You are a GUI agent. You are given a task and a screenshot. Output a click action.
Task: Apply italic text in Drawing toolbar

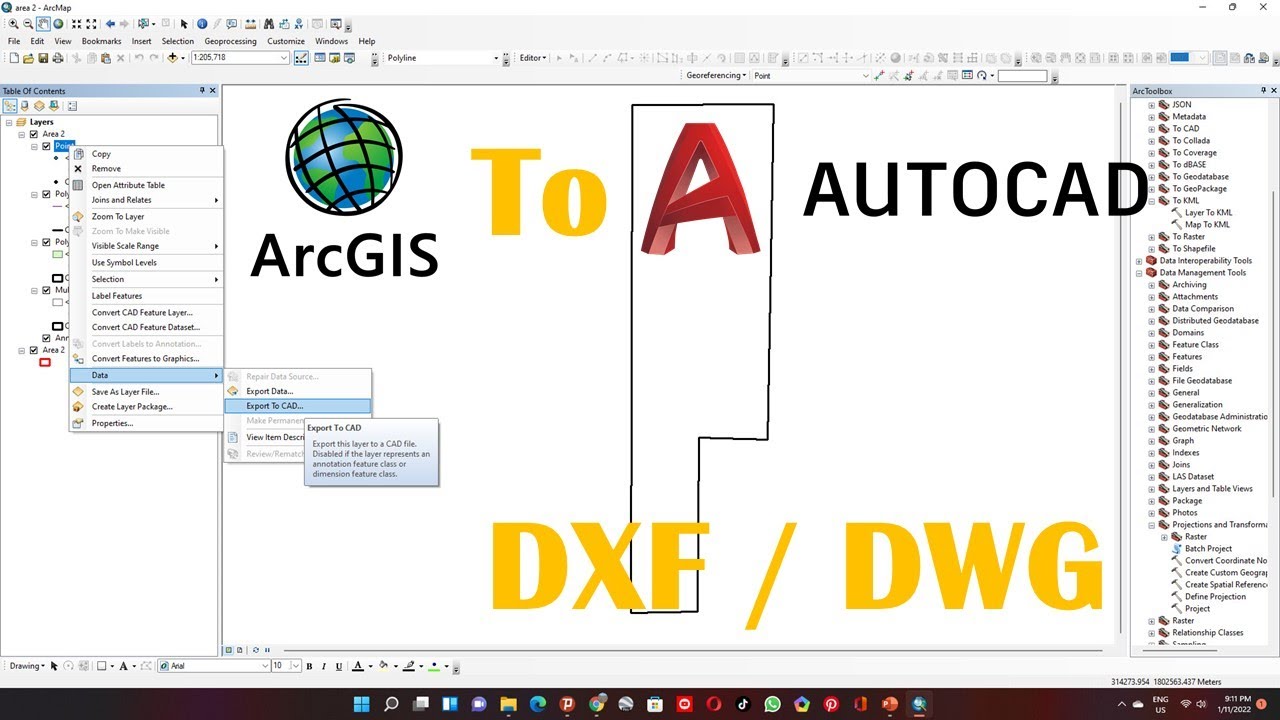[323, 666]
